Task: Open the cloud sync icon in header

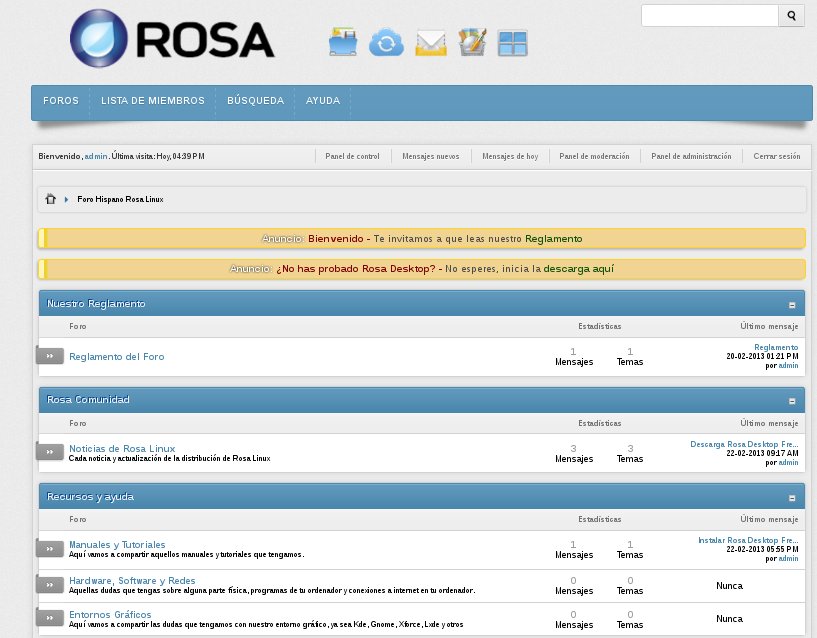Action: click(386, 43)
